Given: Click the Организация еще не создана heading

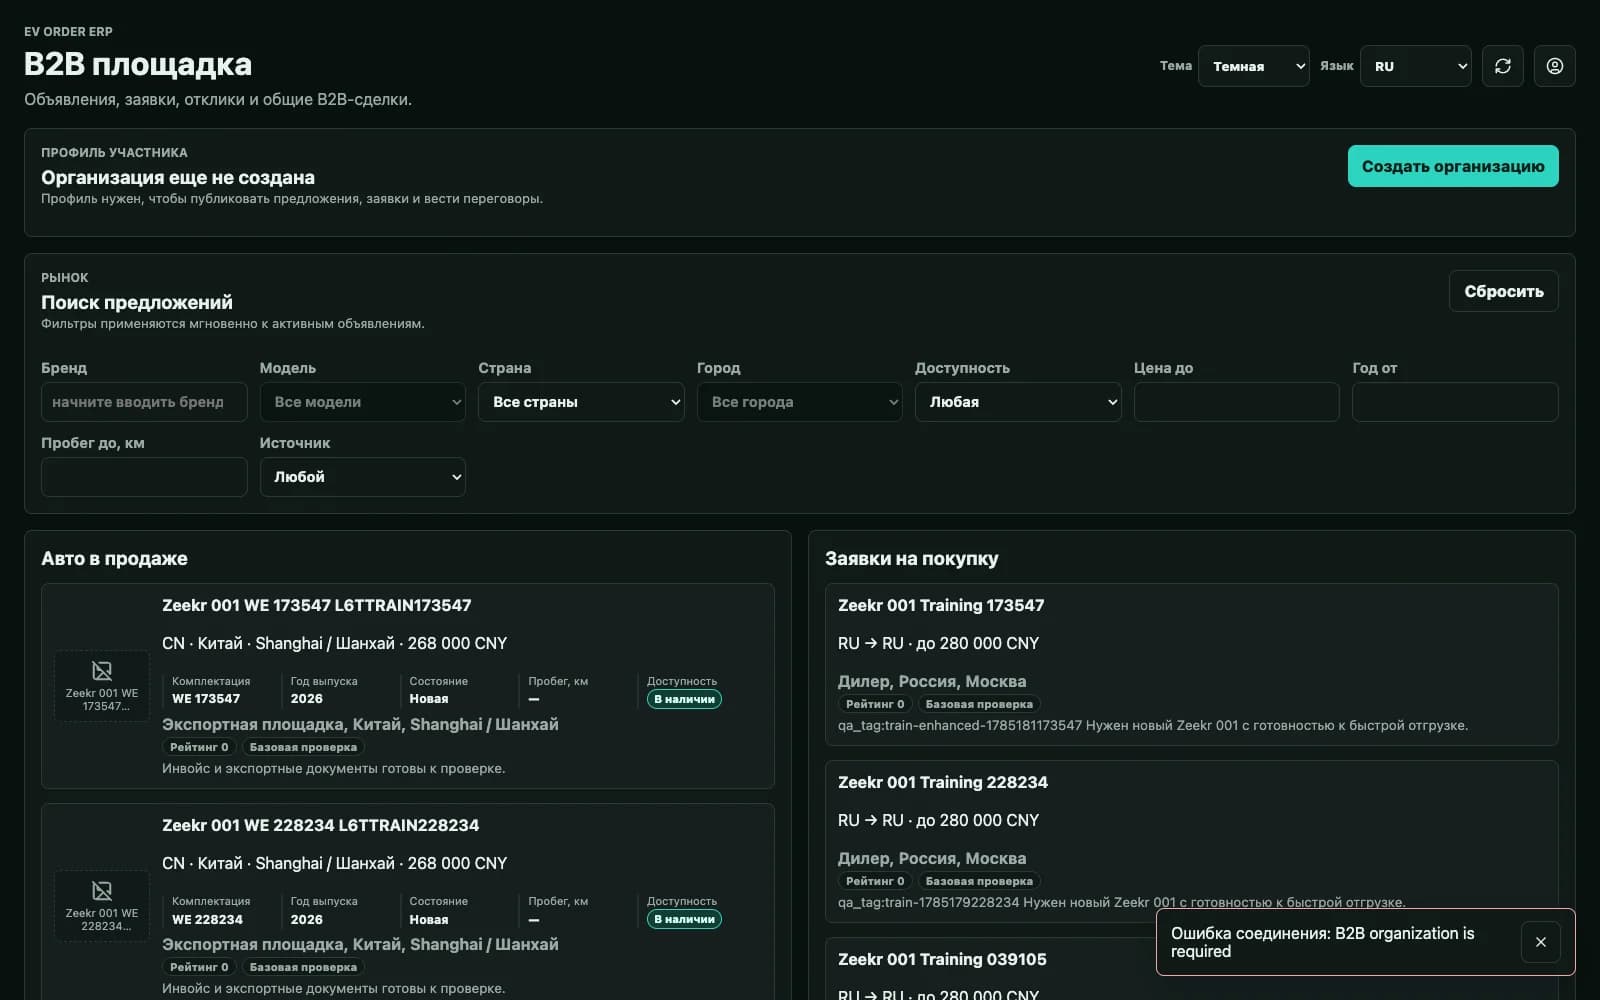Looking at the screenshot, I should pos(178,177).
